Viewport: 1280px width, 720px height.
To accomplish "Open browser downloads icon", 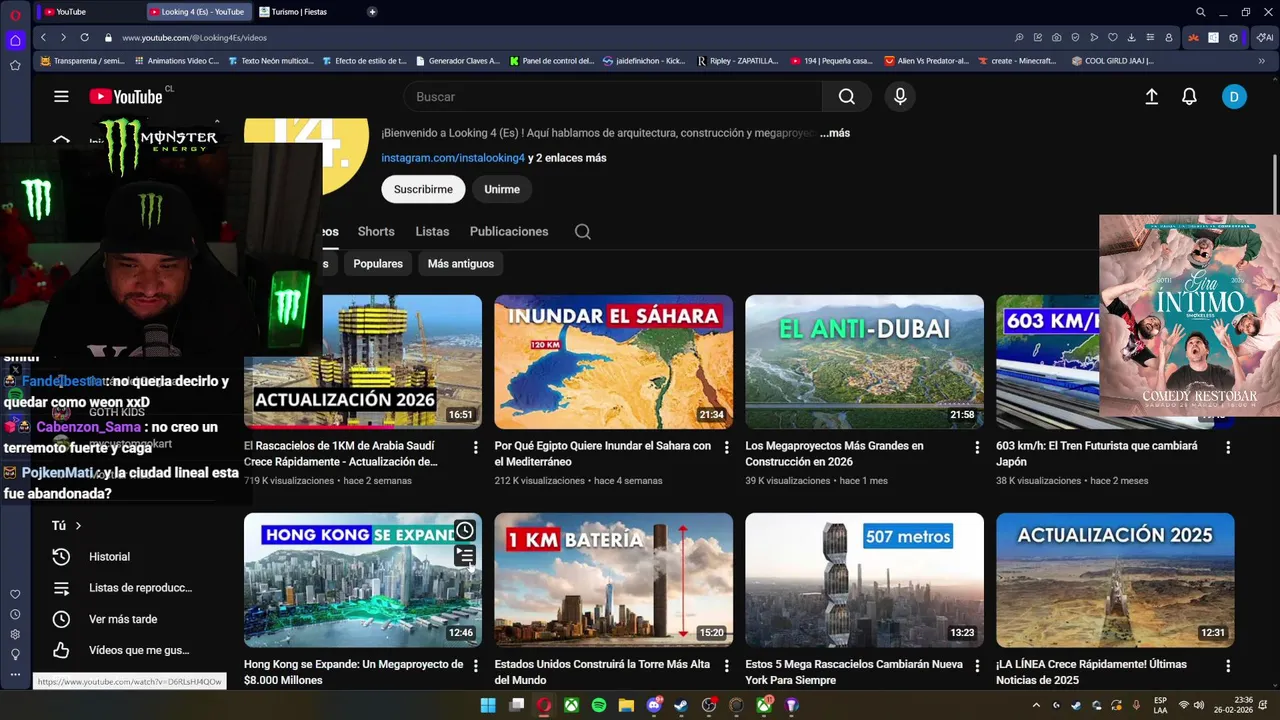I will [1131, 37].
